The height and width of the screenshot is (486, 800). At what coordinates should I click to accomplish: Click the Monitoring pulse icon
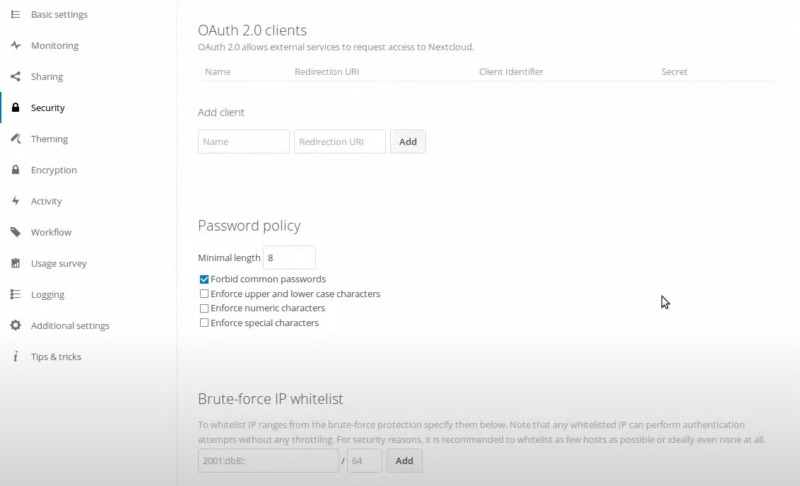tap(15, 46)
